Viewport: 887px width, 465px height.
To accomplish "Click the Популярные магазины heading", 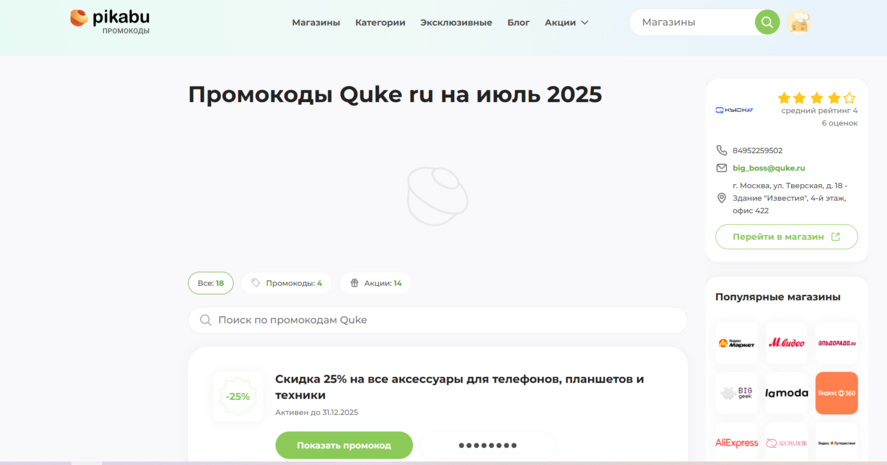I will pos(778,297).
